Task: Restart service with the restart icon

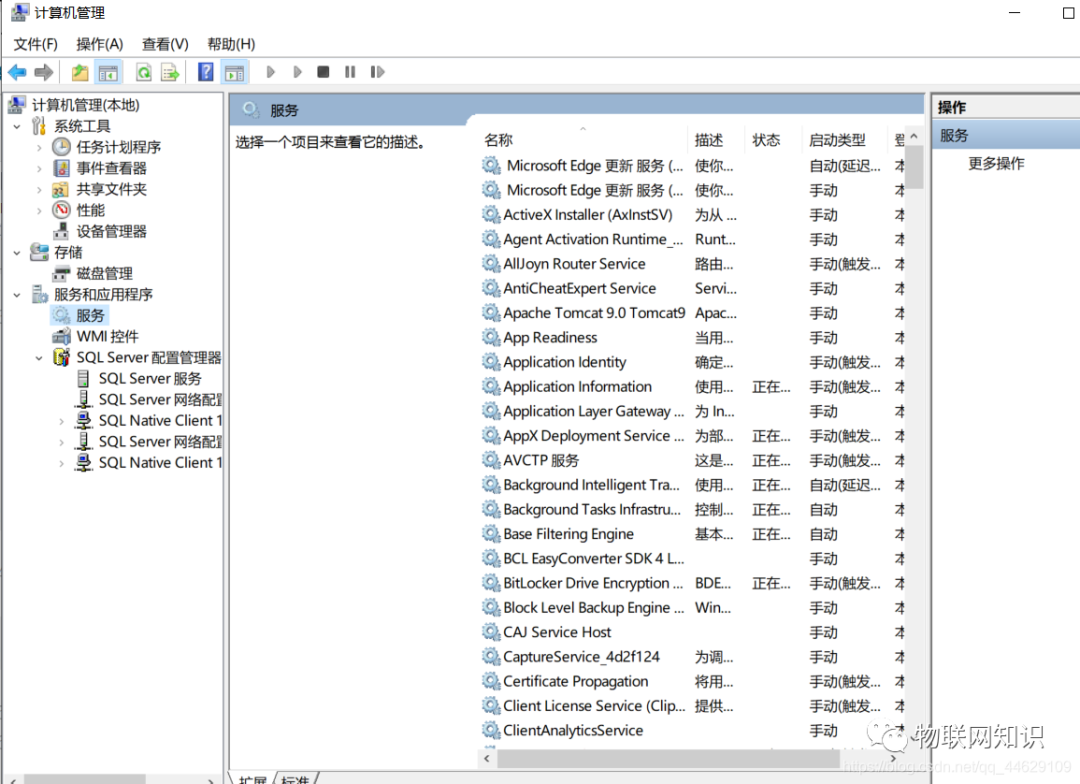Action: click(377, 72)
